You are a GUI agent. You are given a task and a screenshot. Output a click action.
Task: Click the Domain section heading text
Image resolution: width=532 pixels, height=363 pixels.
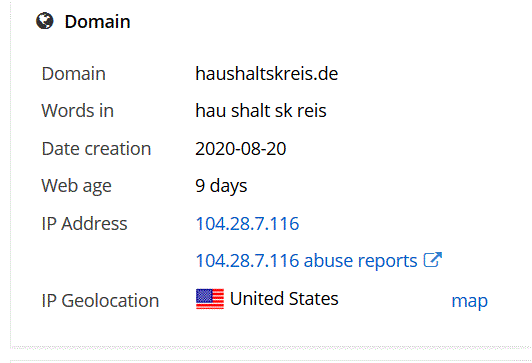(97, 22)
